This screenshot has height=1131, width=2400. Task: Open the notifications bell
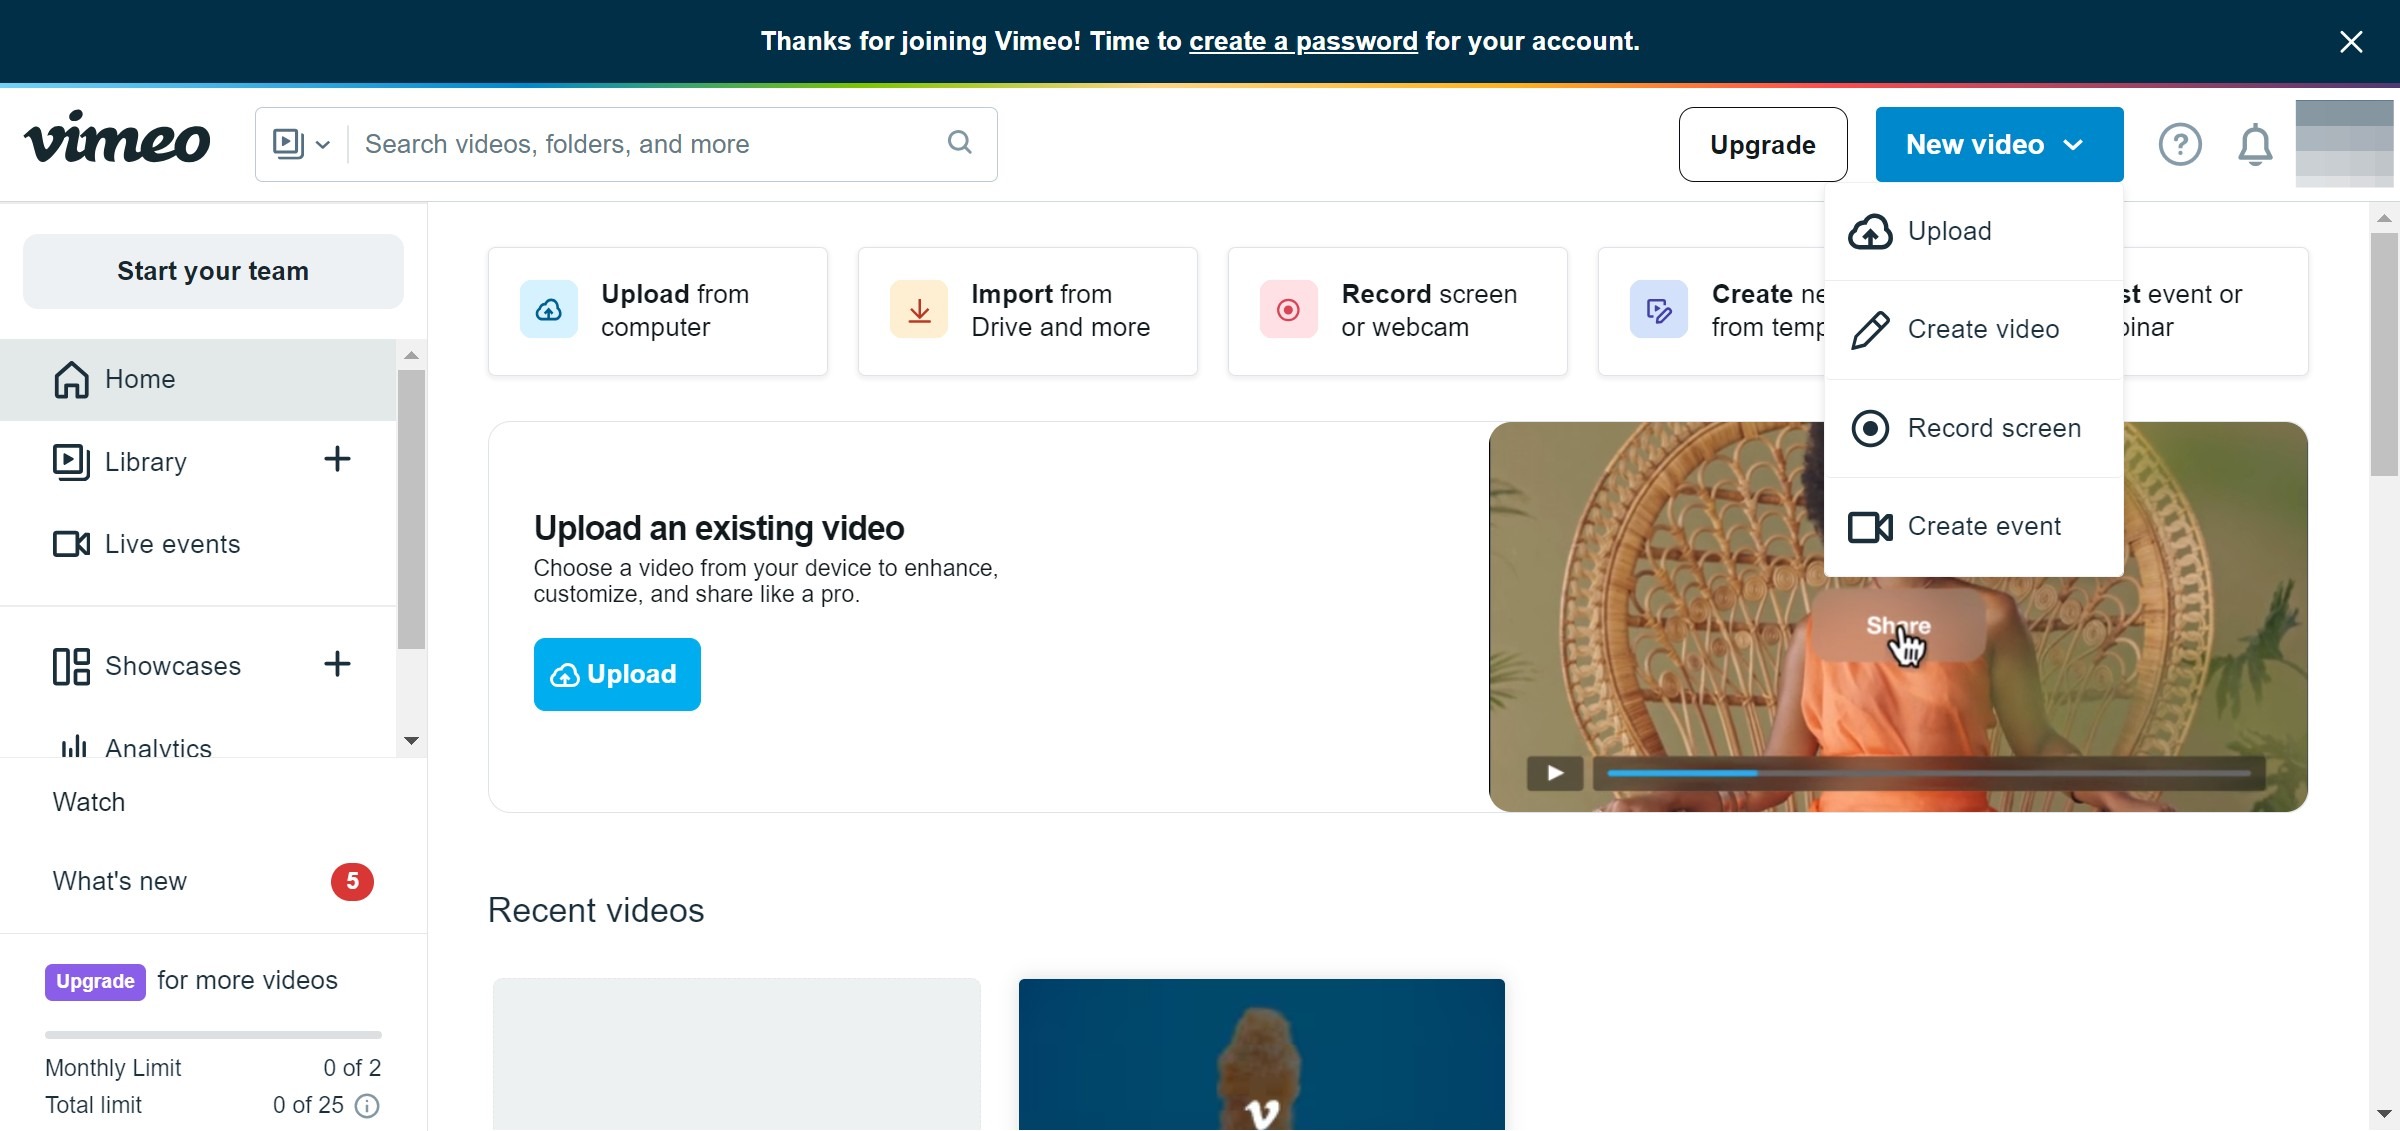[x=2254, y=145]
